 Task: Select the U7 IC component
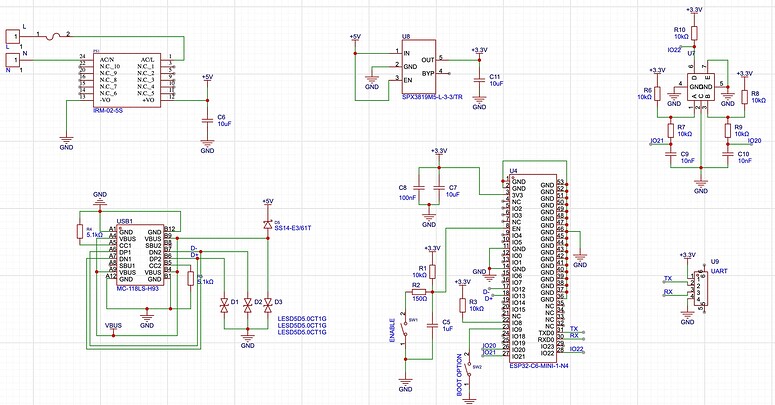tap(701, 87)
